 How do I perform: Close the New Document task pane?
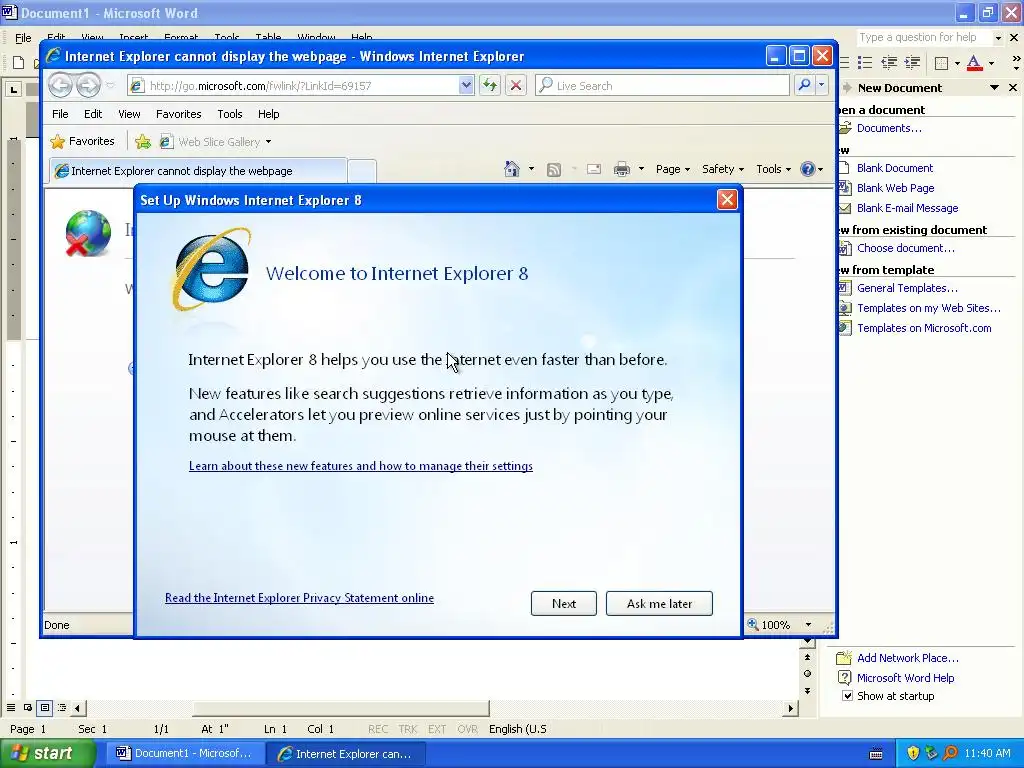[1013, 88]
